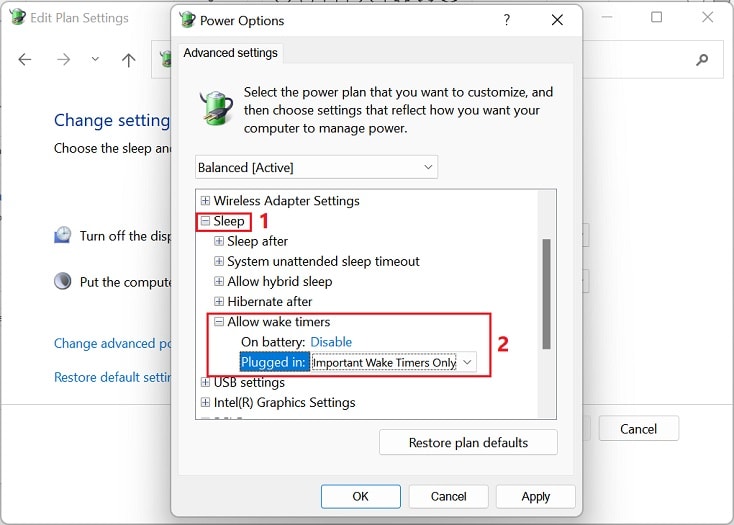Image resolution: width=734 pixels, height=525 pixels.
Task: Close the Edit Plan Settings window
Action: click(707, 17)
